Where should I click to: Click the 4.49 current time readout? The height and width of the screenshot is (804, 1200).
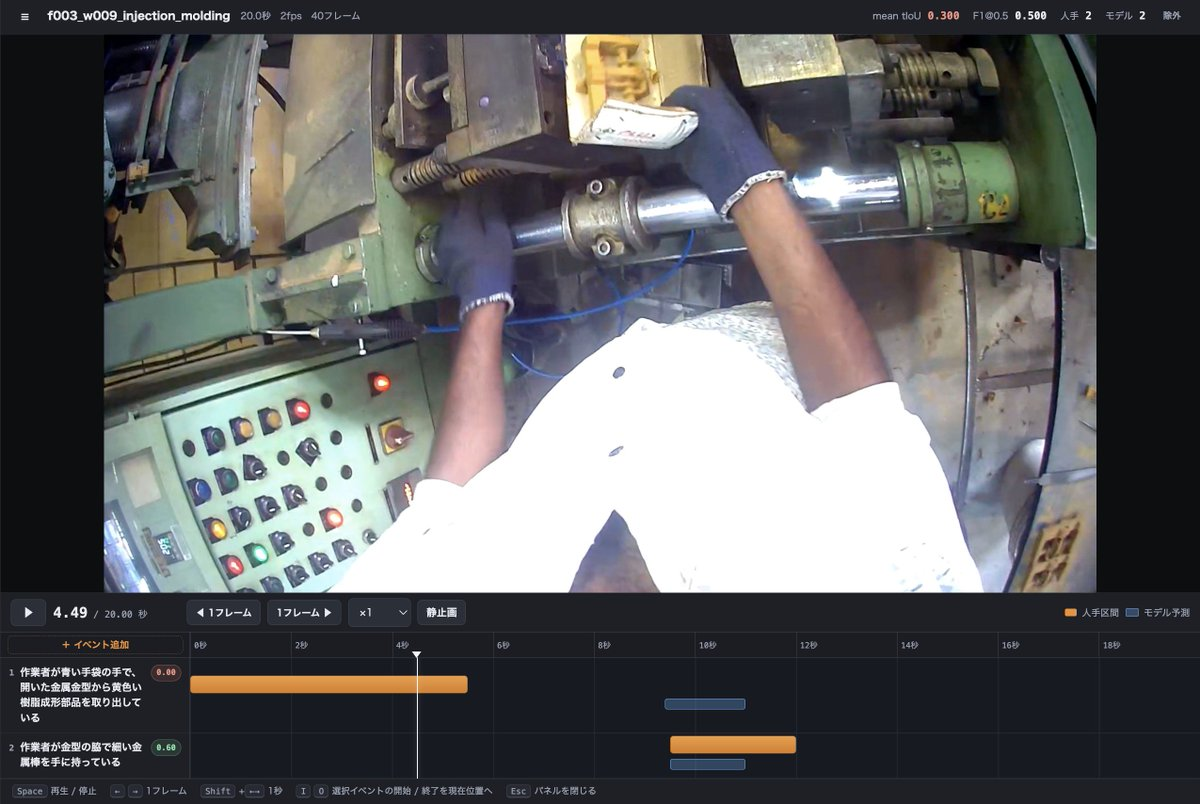pos(70,612)
